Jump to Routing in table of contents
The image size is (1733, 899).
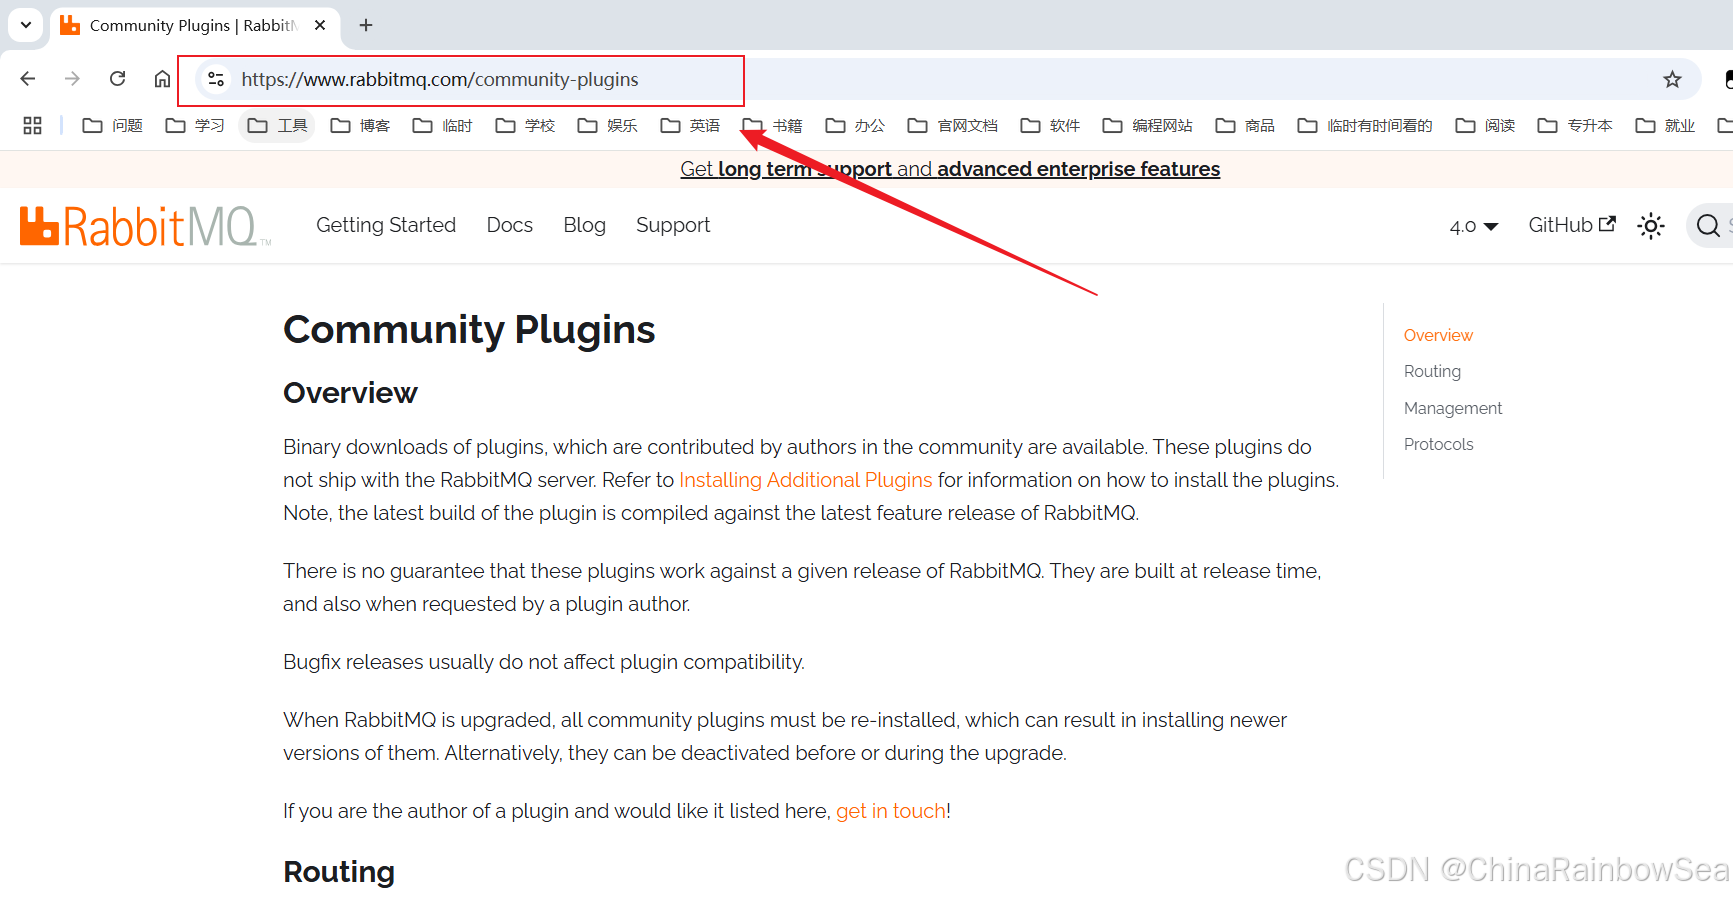pos(1432,371)
